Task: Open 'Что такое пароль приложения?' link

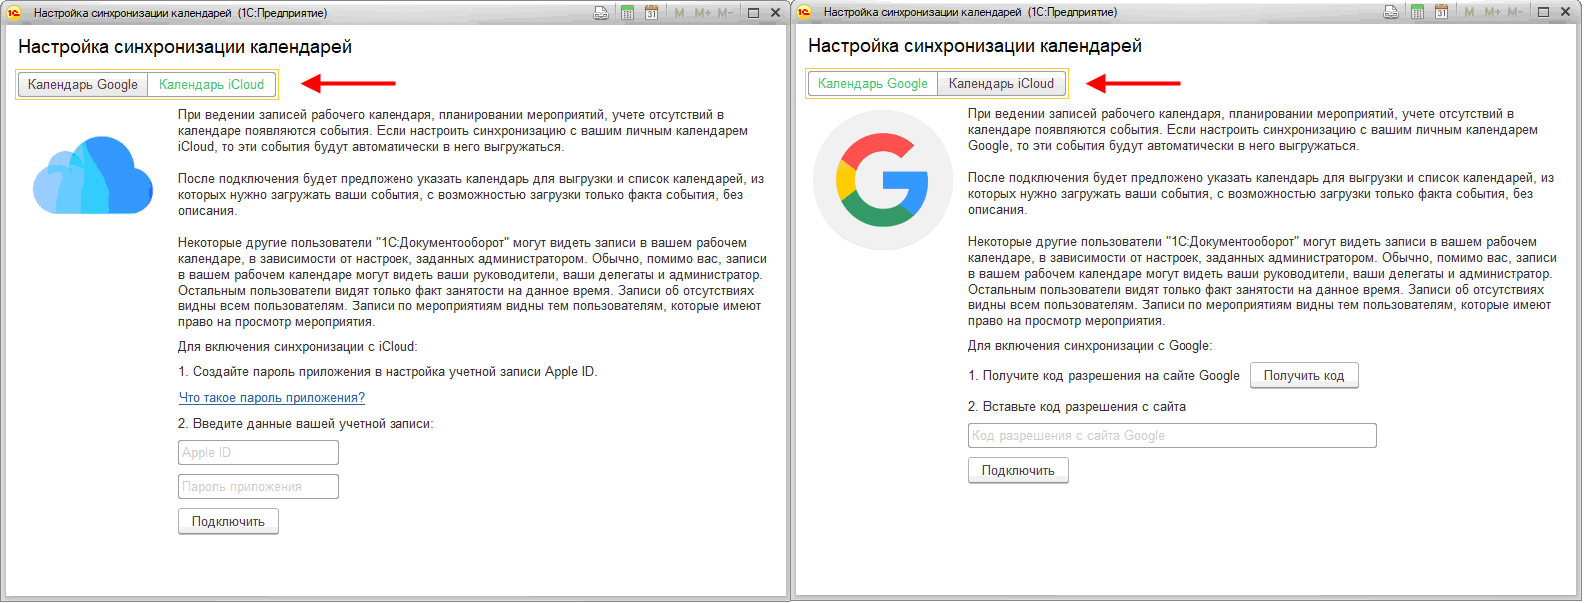Action: coord(272,398)
